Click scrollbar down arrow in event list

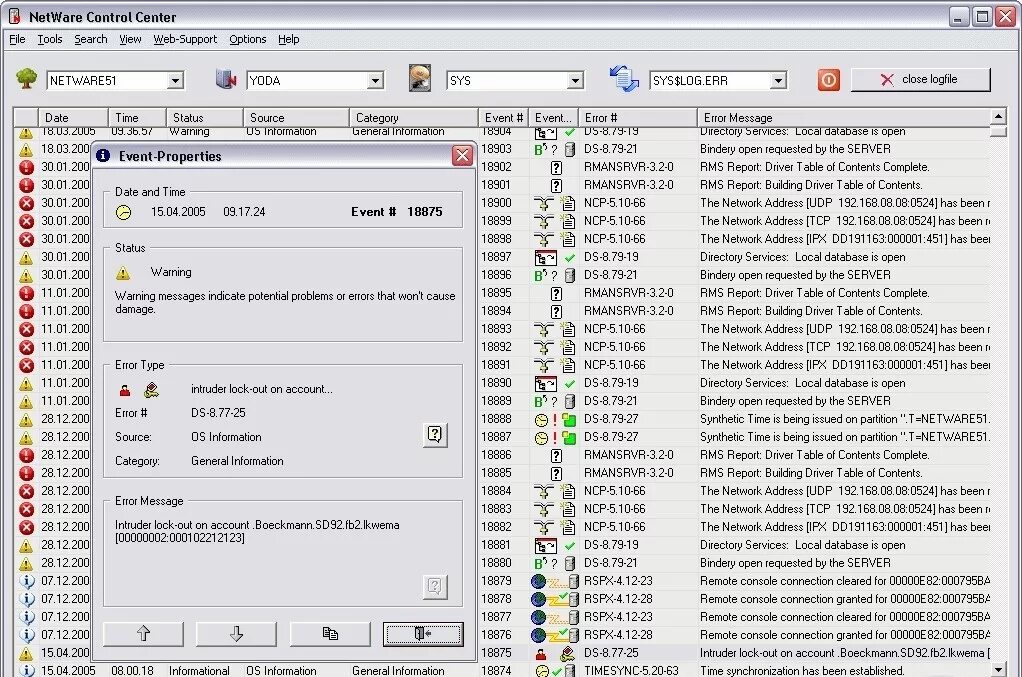click(998, 669)
